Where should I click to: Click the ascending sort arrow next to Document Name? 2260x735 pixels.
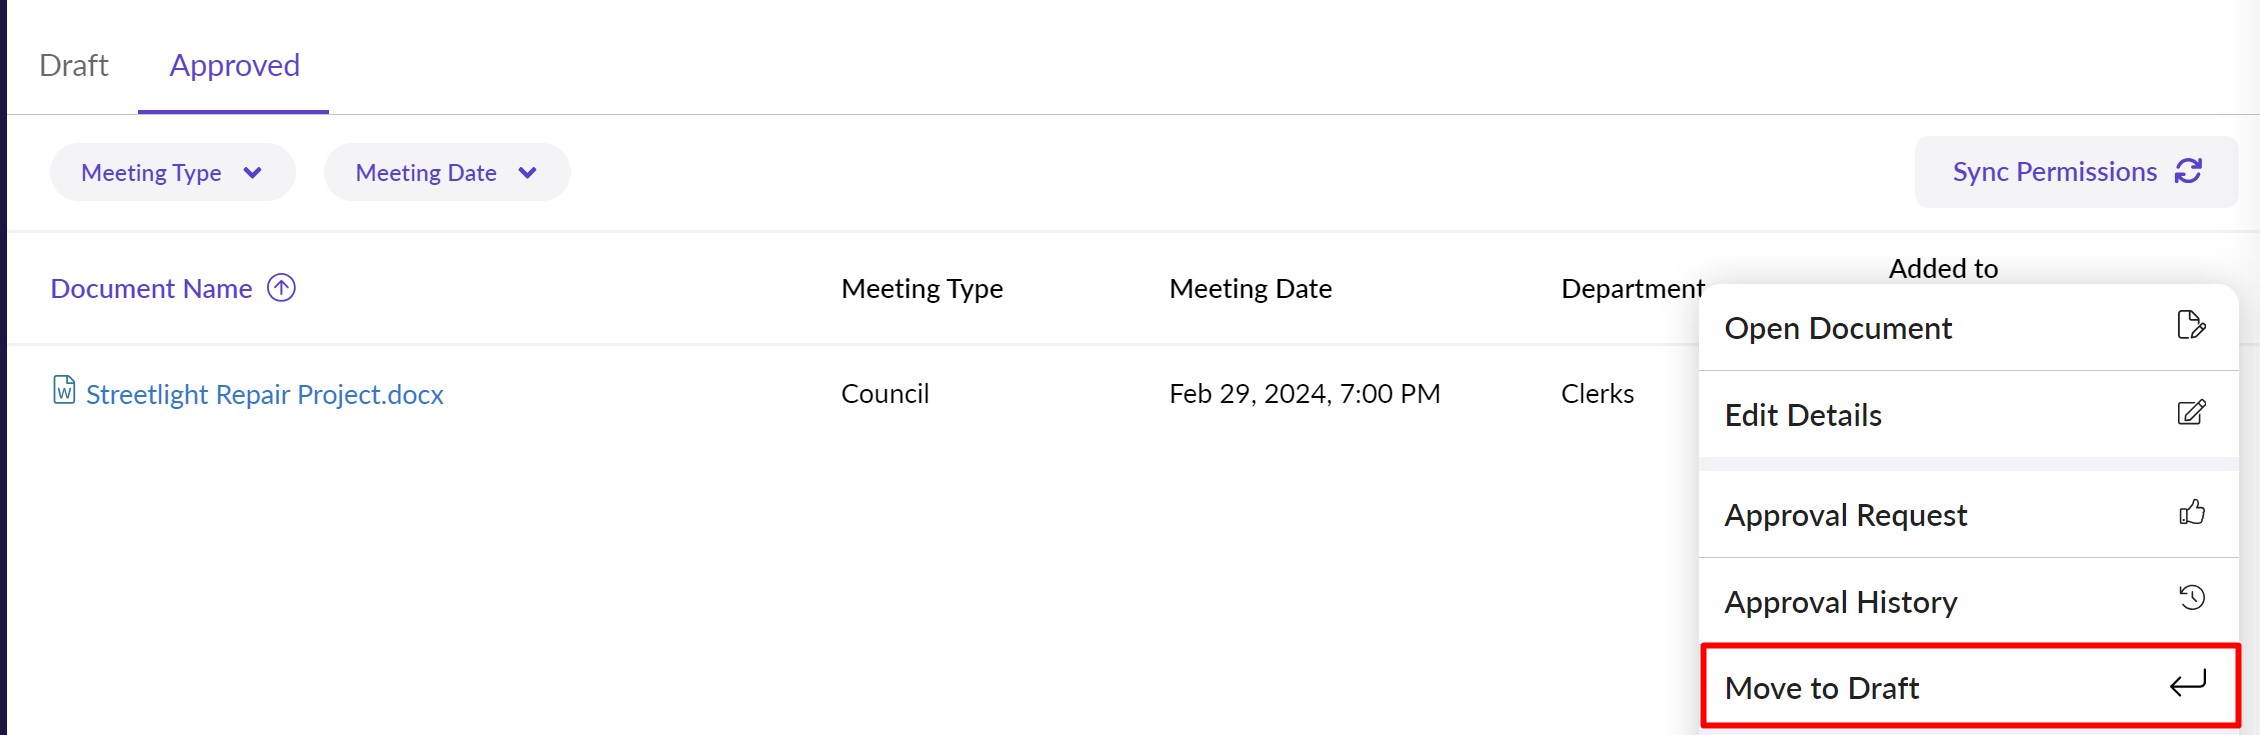pyautogui.click(x=282, y=288)
